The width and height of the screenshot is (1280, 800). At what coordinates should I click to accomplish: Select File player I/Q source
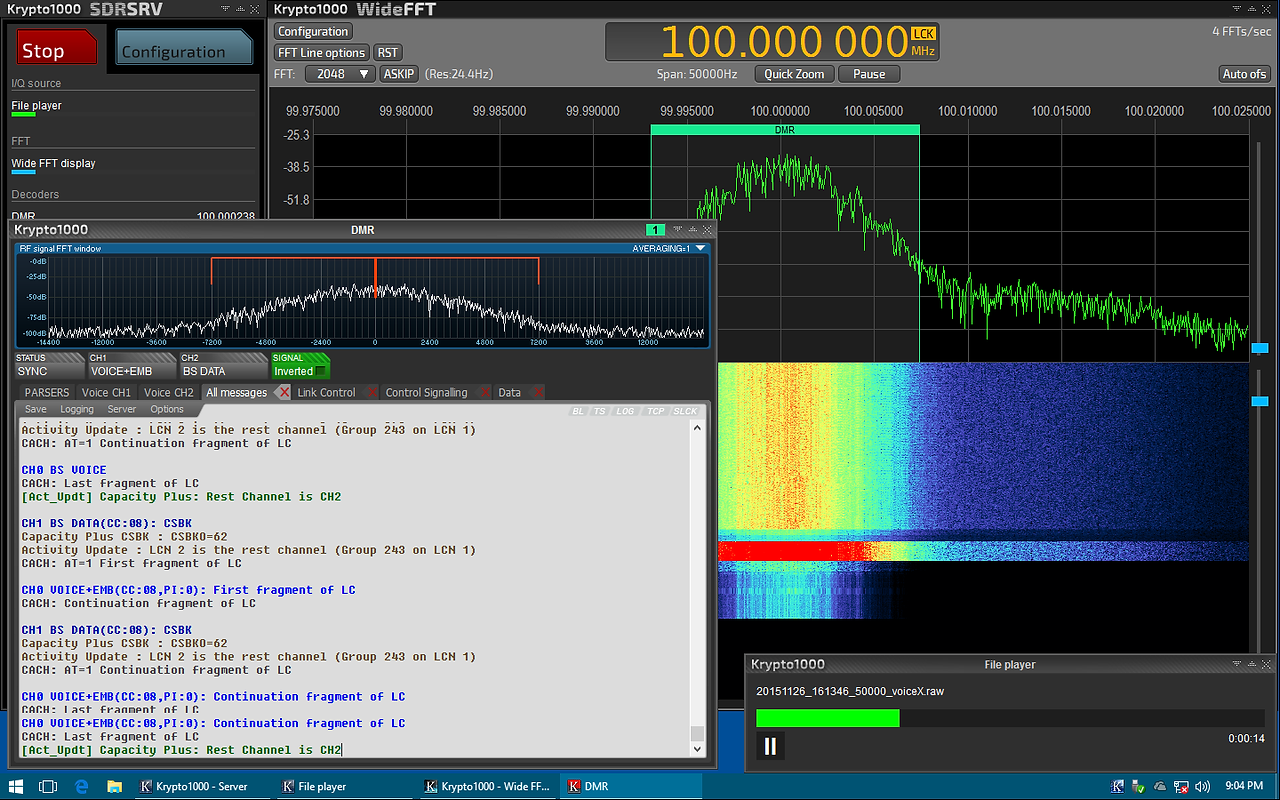click(36, 106)
